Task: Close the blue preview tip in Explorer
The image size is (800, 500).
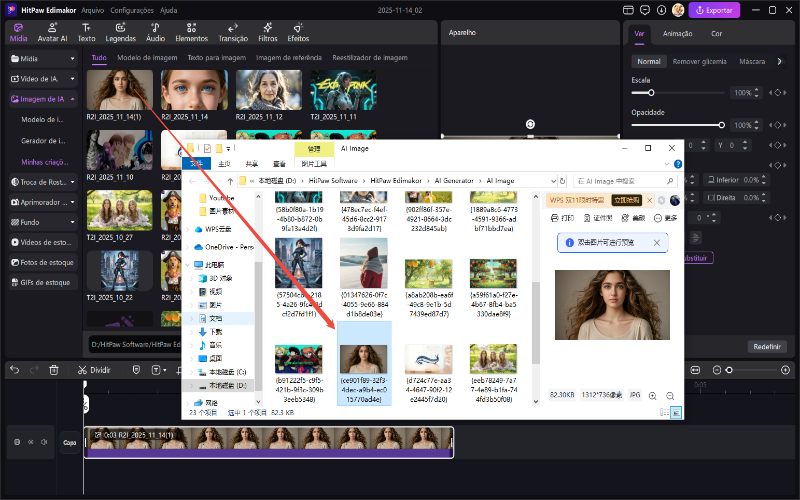Action: pos(656,242)
